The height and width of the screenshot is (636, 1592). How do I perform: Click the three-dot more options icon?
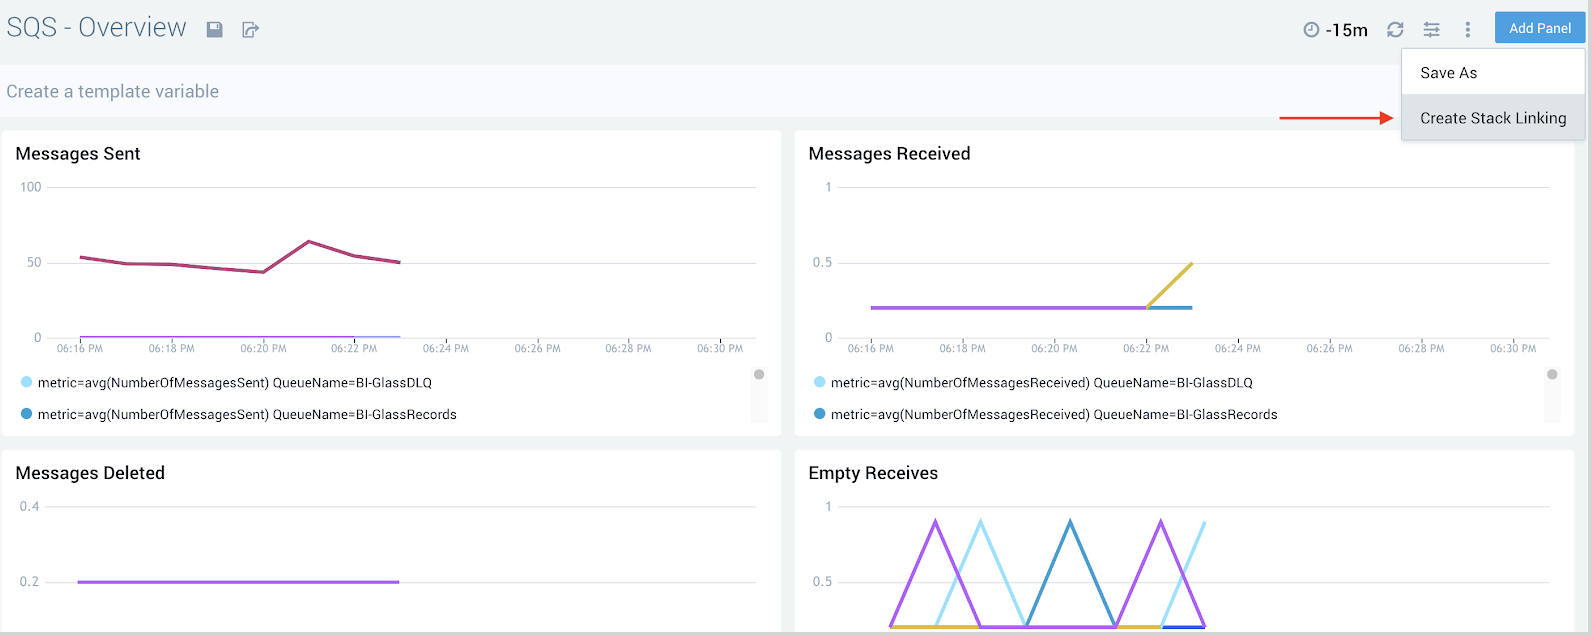point(1467,30)
